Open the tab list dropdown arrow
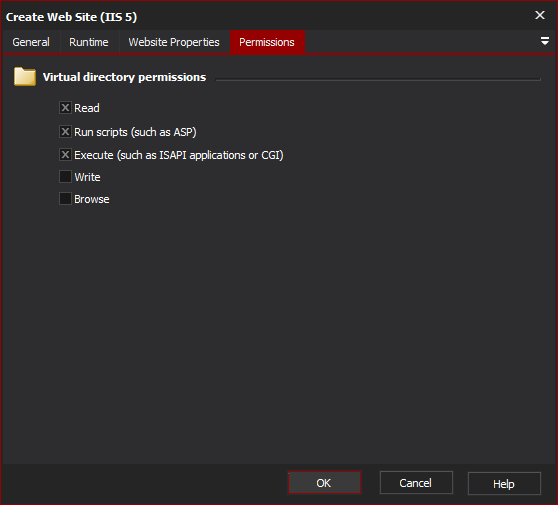This screenshot has width=558, height=505. coord(544,41)
